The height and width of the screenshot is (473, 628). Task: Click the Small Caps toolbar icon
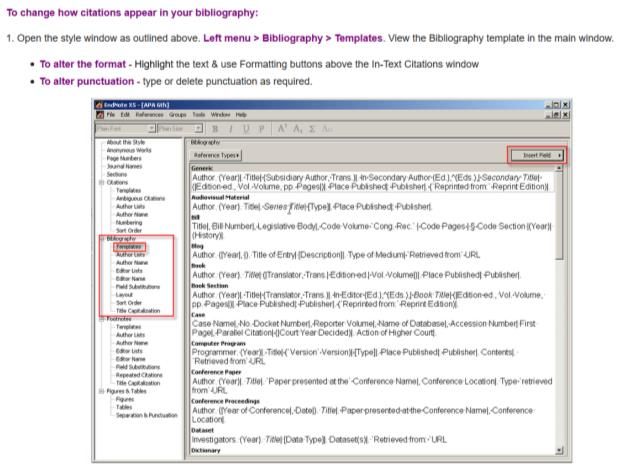click(327, 129)
